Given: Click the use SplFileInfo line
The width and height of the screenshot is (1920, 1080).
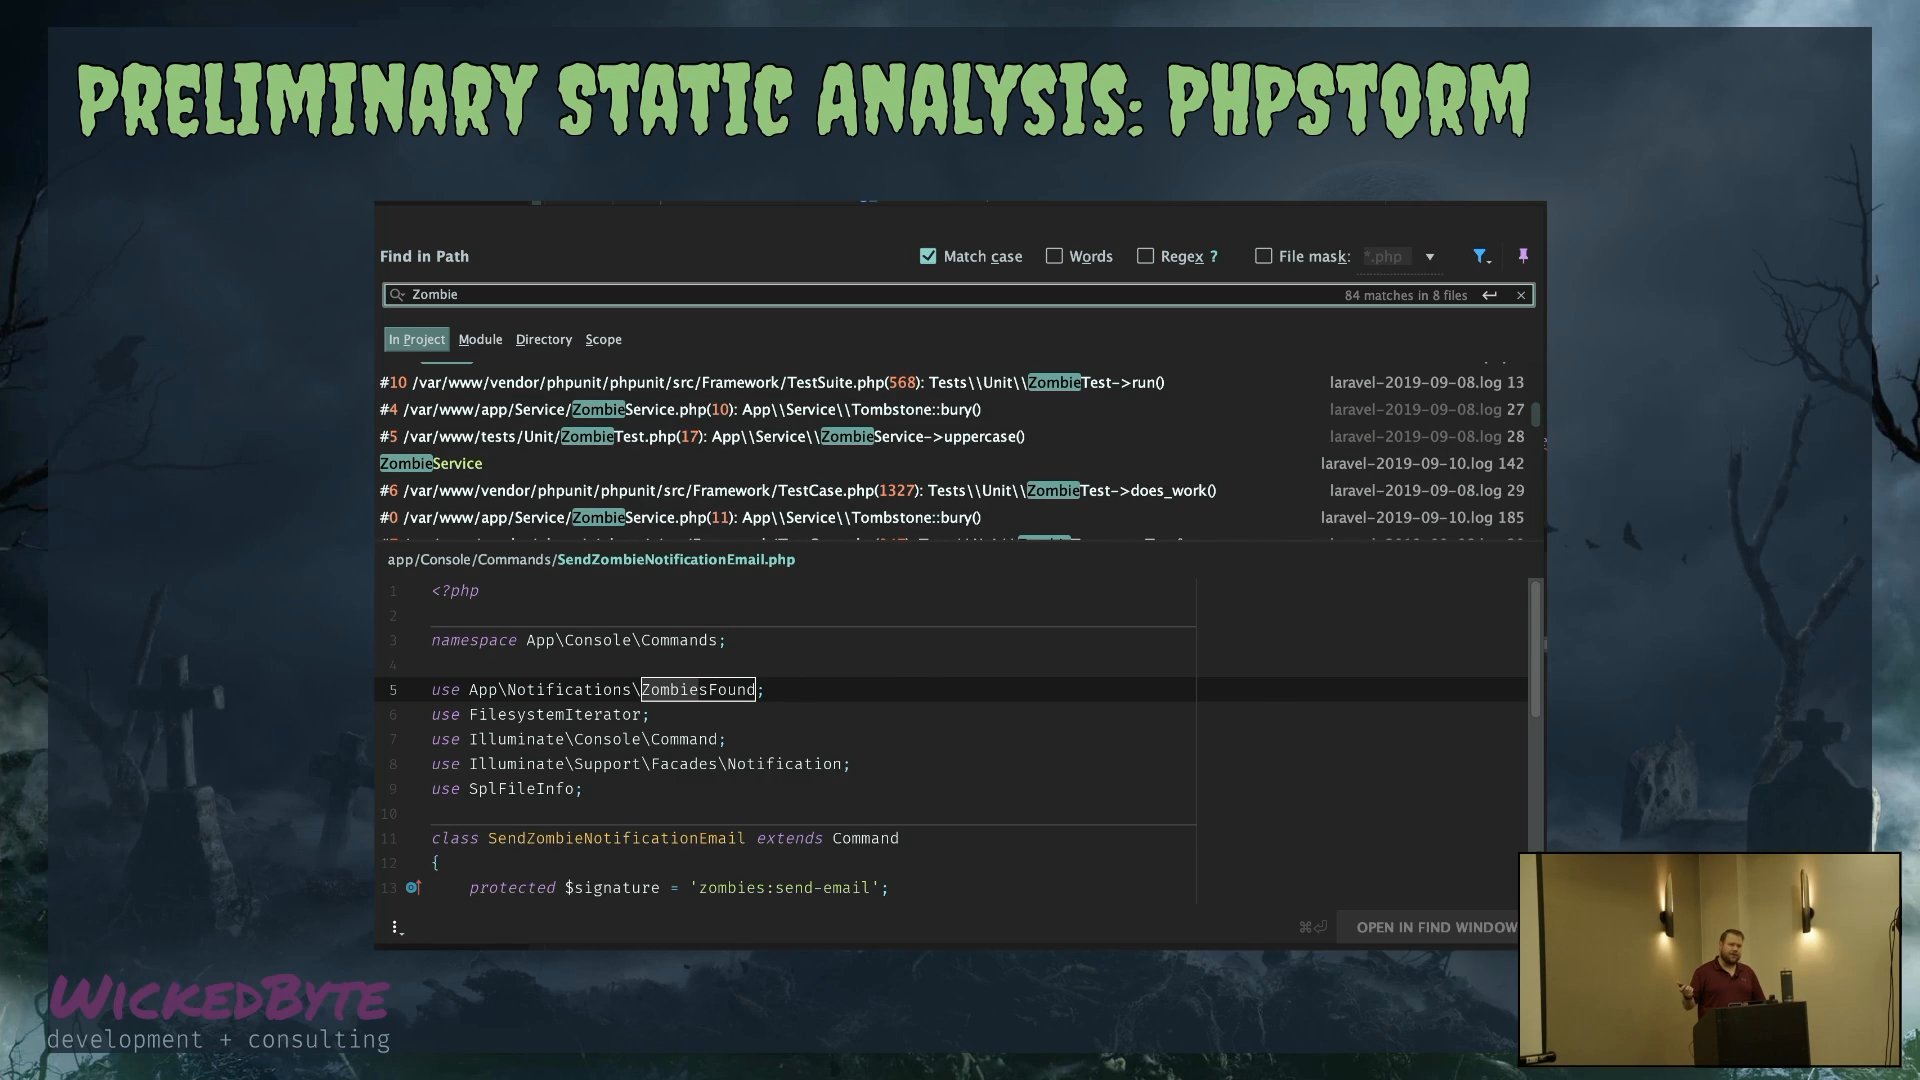Looking at the screenshot, I should [x=506, y=789].
